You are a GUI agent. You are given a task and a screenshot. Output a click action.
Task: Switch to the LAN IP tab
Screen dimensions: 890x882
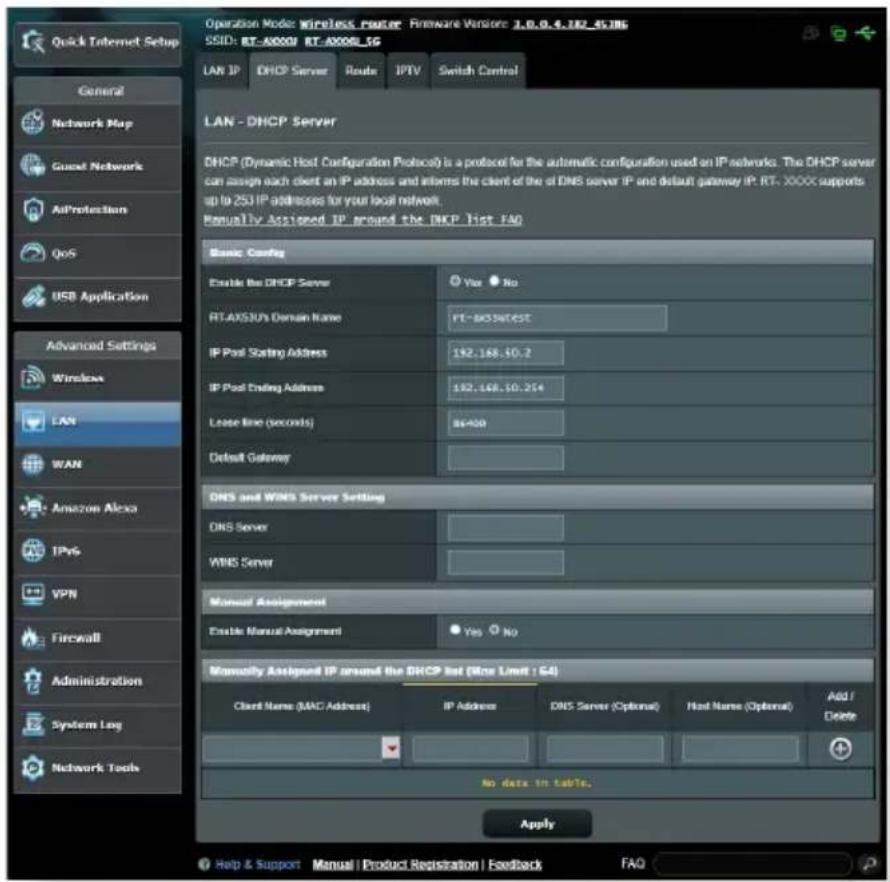pos(222,70)
